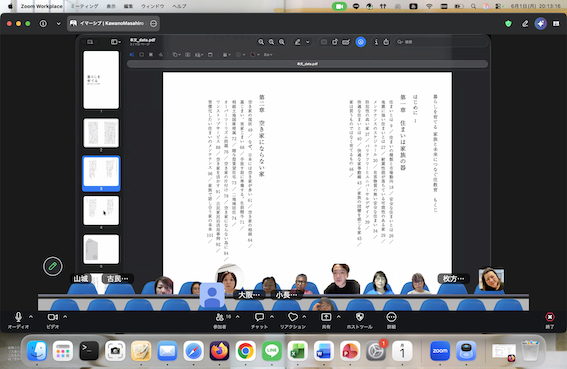Open the sidebar view dropdown in Preview
The height and width of the screenshot is (369, 567).
(116, 42)
